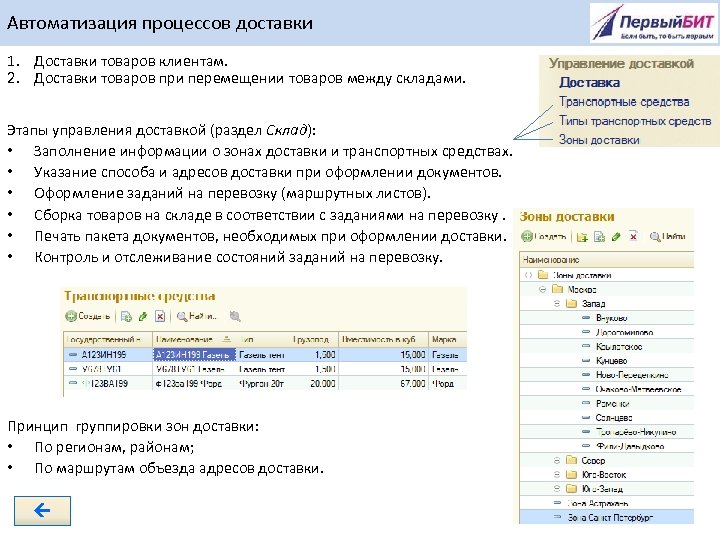Screen dimensions: 720x540
Task: Click cancel-search icon in Транспортные средства toolbar
Action: click(235, 316)
